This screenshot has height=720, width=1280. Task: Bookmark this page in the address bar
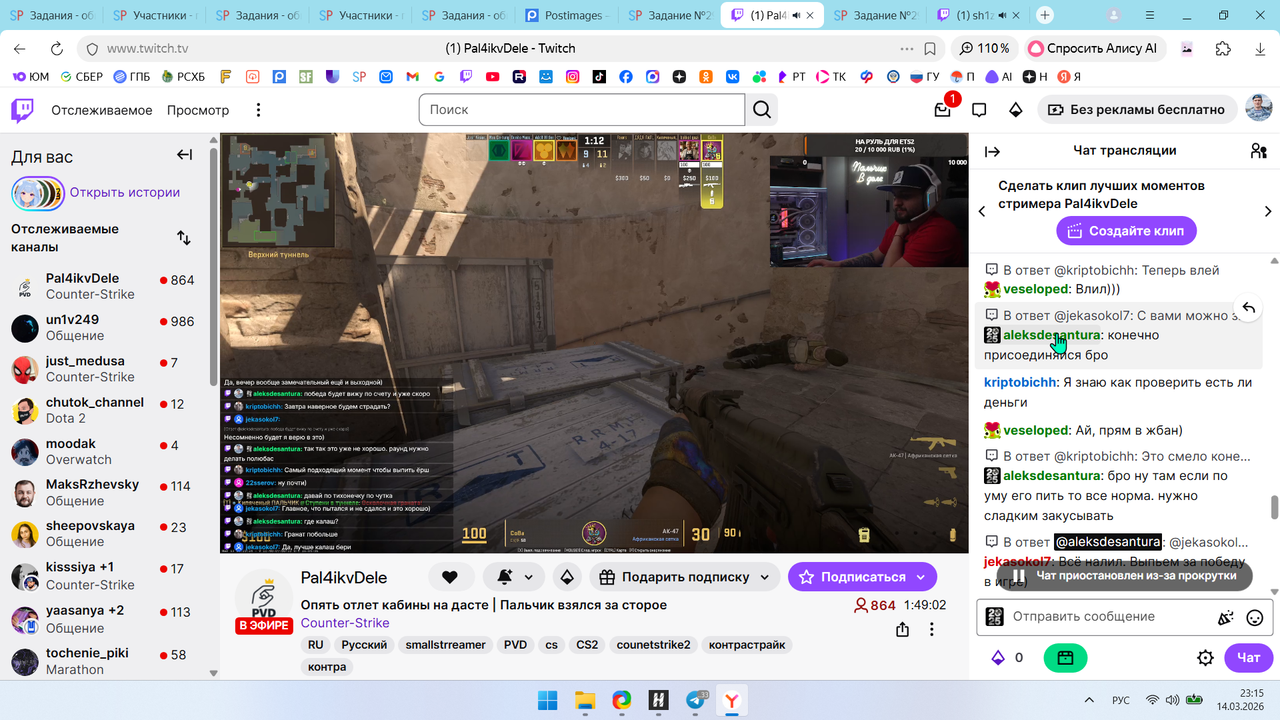(930, 48)
